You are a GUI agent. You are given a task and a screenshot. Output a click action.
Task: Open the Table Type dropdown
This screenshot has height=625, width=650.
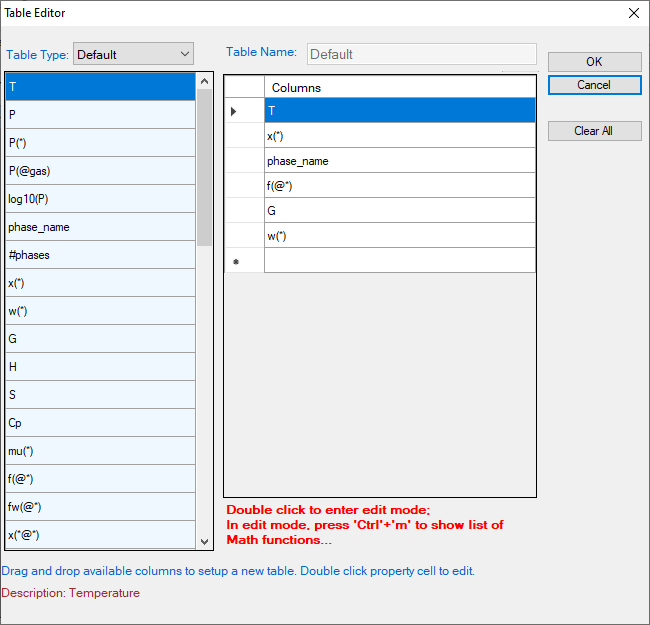click(x=133, y=54)
